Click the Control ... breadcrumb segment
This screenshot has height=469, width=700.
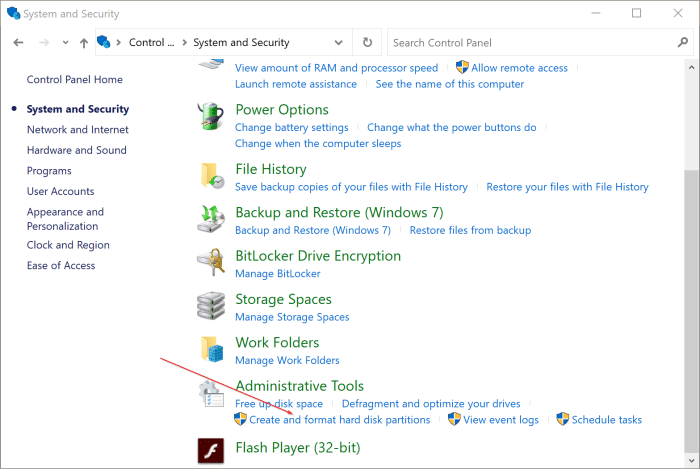tap(151, 42)
